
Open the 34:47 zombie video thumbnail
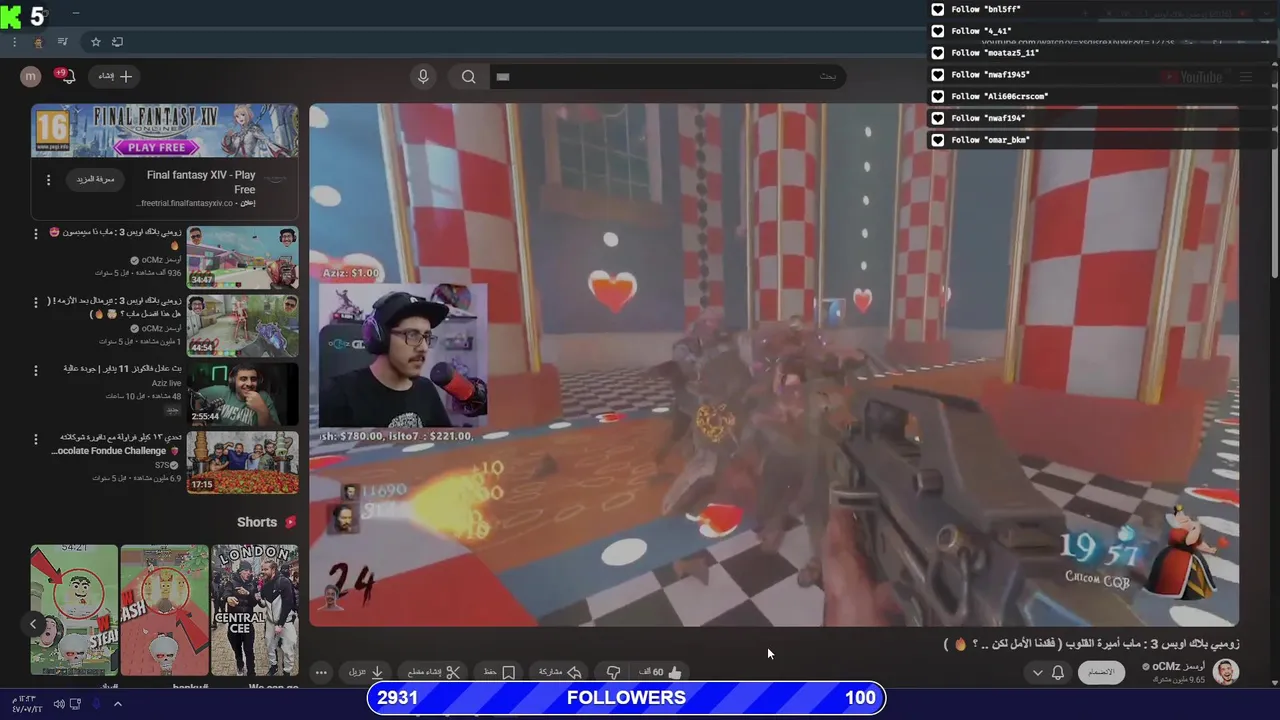coord(243,257)
